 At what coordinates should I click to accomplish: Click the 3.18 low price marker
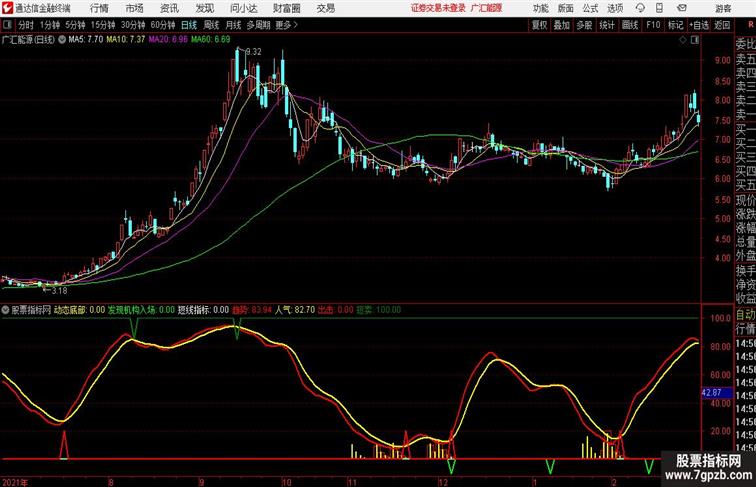(58, 291)
